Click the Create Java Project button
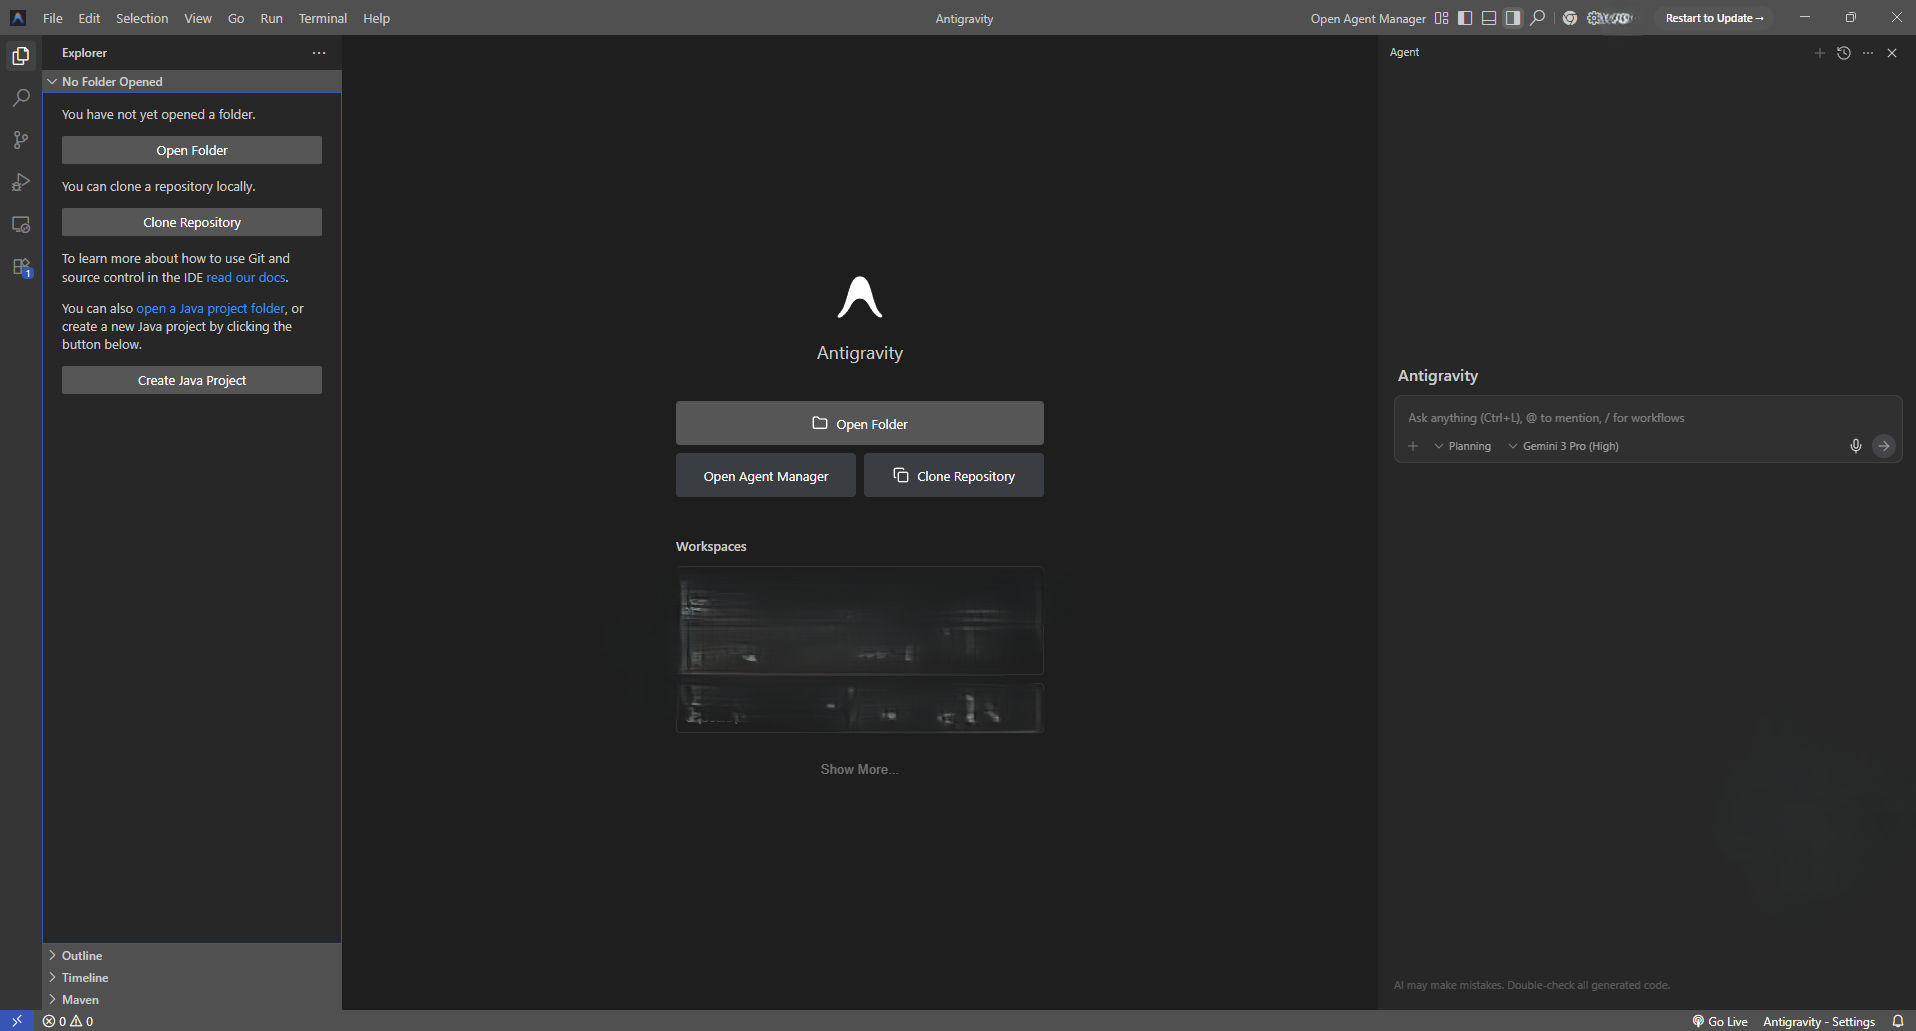The height and width of the screenshot is (1031, 1916). click(x=192, y=380)
